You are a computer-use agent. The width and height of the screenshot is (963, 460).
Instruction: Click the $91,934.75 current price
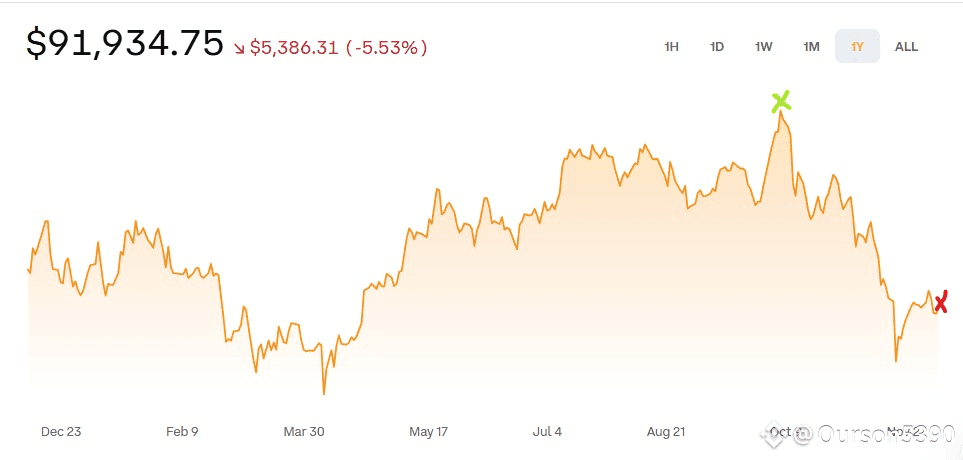tap(125, 44)
